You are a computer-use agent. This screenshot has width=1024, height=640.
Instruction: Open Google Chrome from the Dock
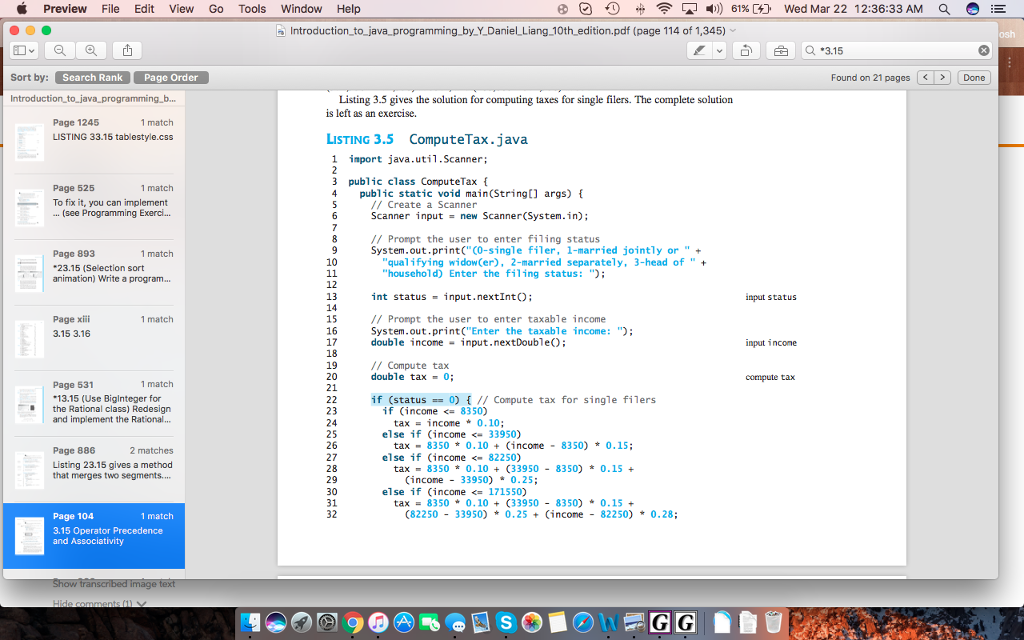(x=354, y=624)
